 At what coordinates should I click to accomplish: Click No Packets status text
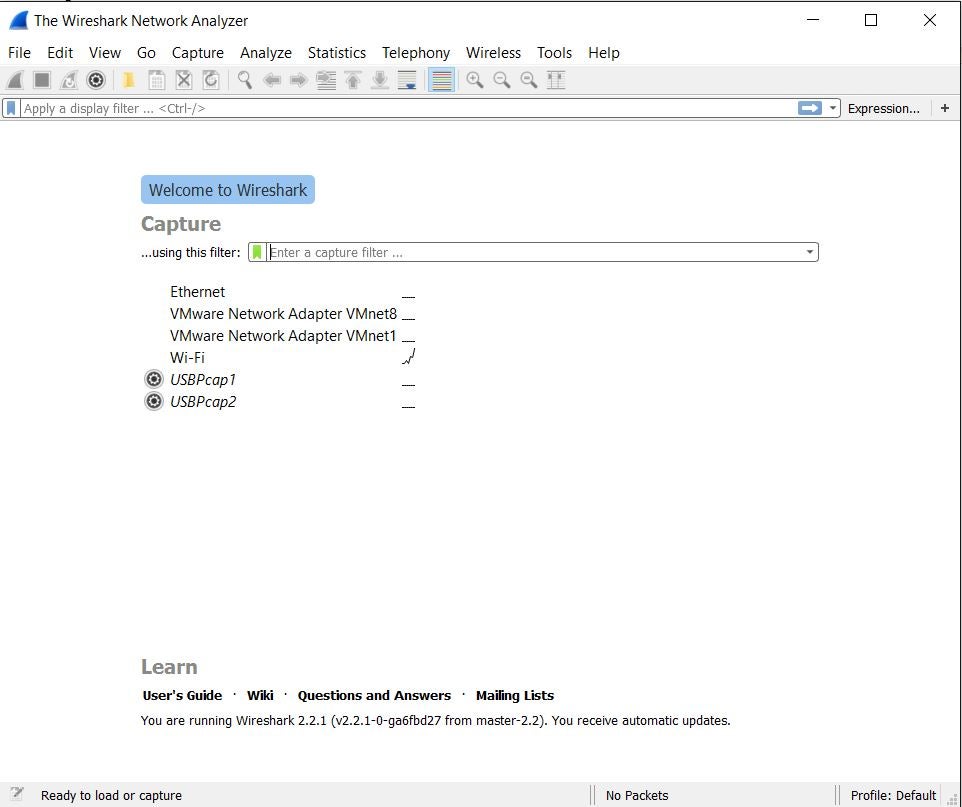click(637, 796)
